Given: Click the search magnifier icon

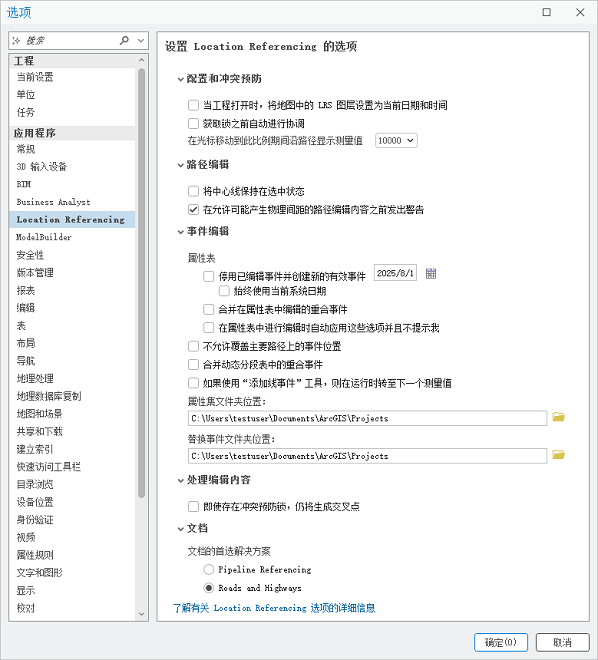Looking at the screenshot, I should [124, 40].
